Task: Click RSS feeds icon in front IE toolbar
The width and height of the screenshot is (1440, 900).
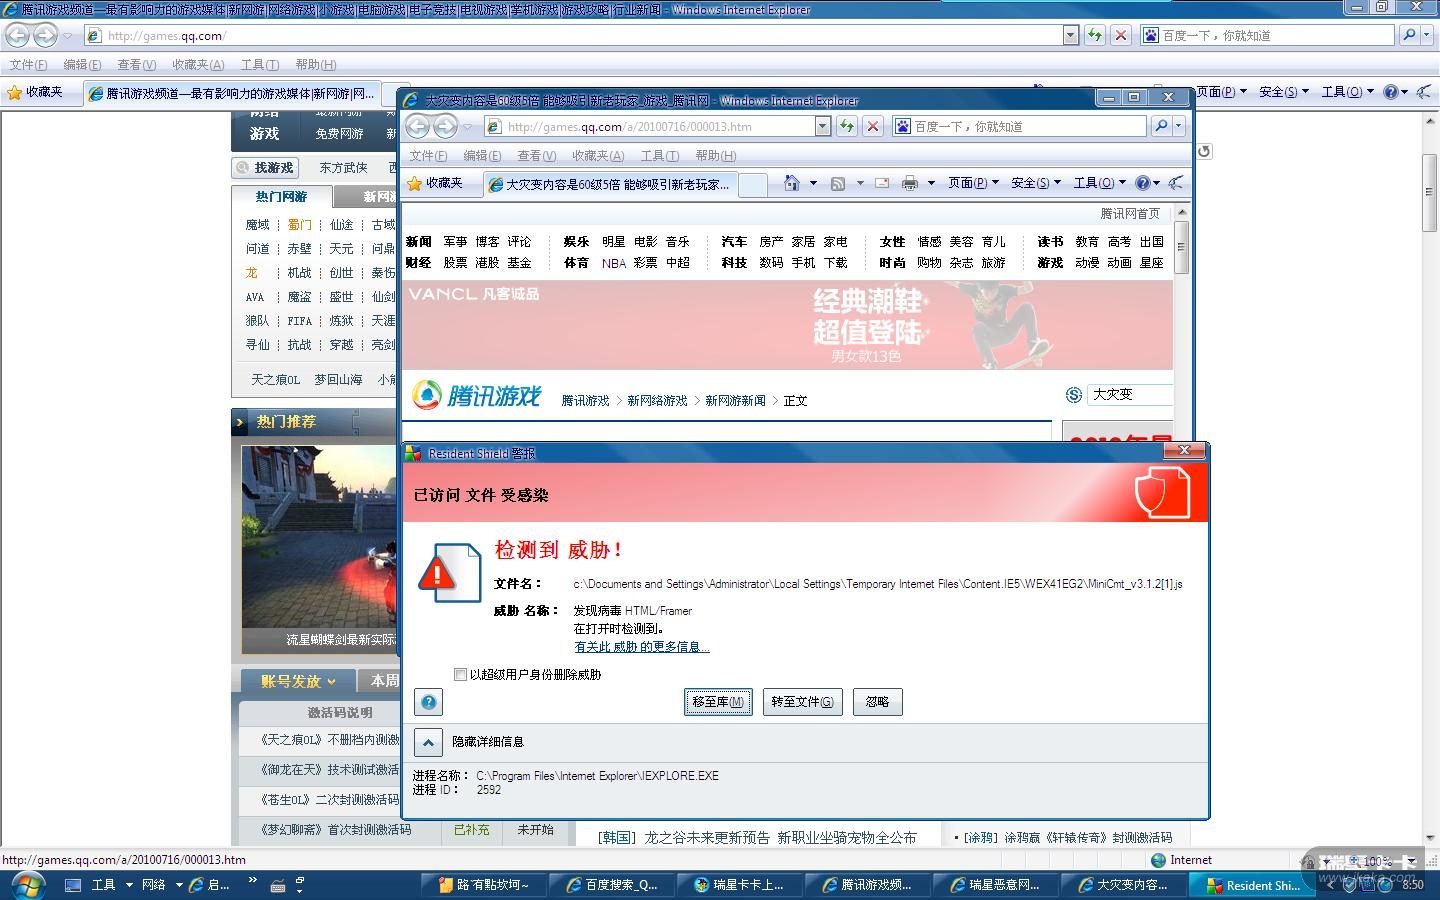Action: pos(838,183)
